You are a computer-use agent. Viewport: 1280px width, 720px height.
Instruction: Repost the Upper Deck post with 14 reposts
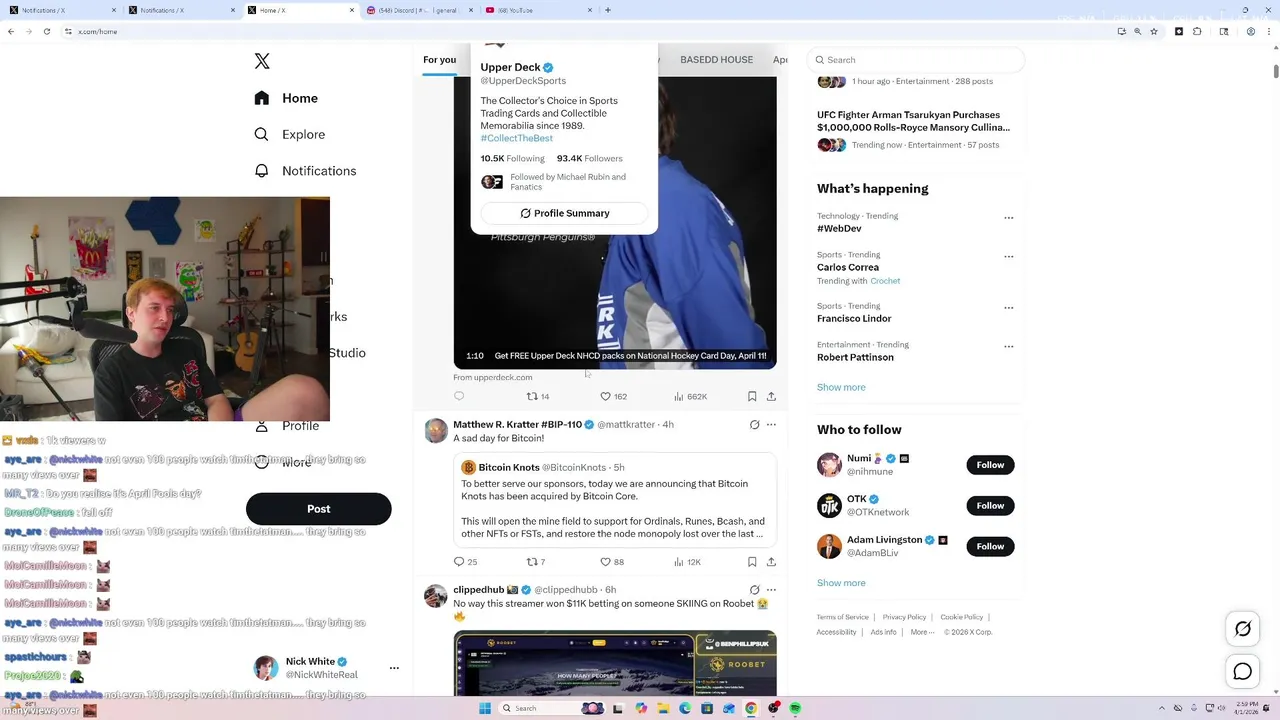click(x=537, y=396)
